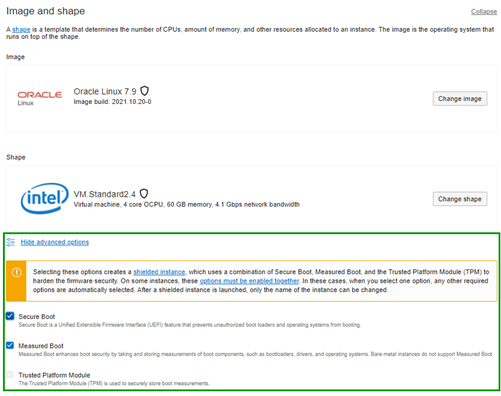The height and width of the screenshot is (396, 501).
Task: Hide advanced options
Action: point(55,242)
